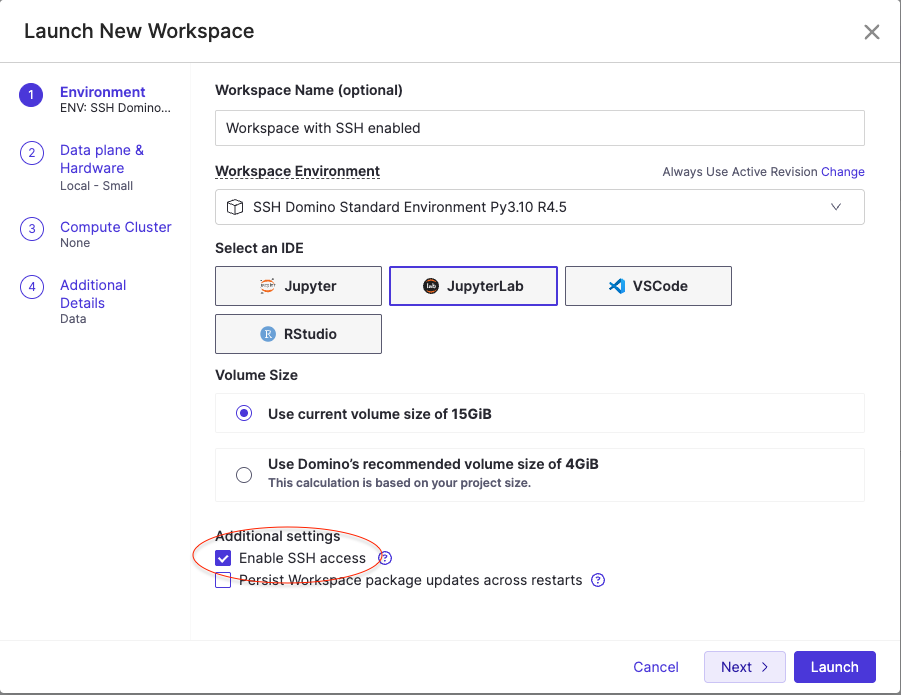The image size is (901, 695).
Task: Click 'This calculation is based on your project size' text
Action: [399, 482]
